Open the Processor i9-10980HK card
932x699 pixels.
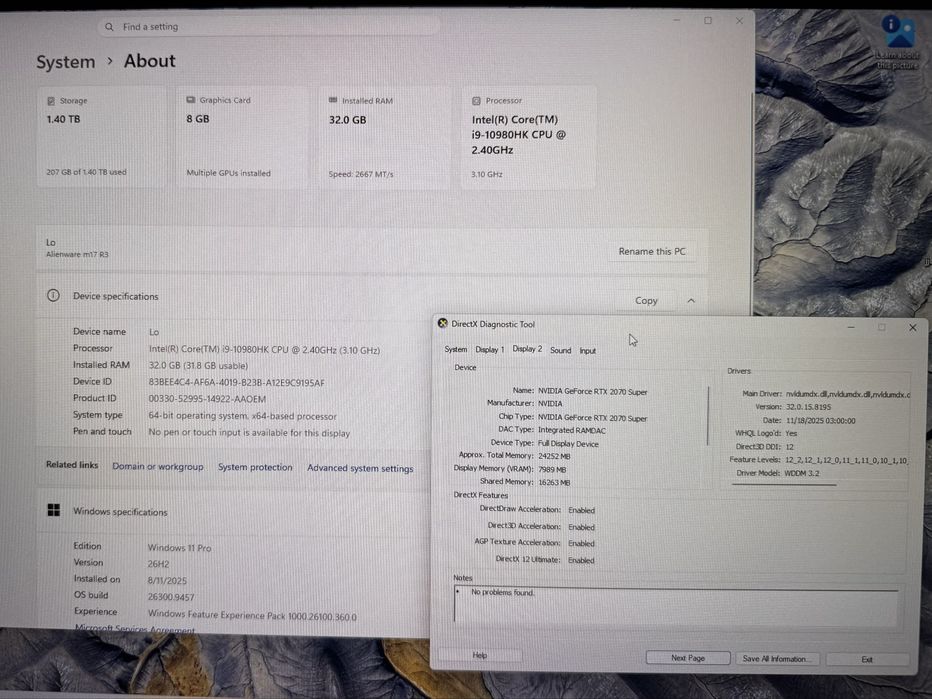coord(528,137)
